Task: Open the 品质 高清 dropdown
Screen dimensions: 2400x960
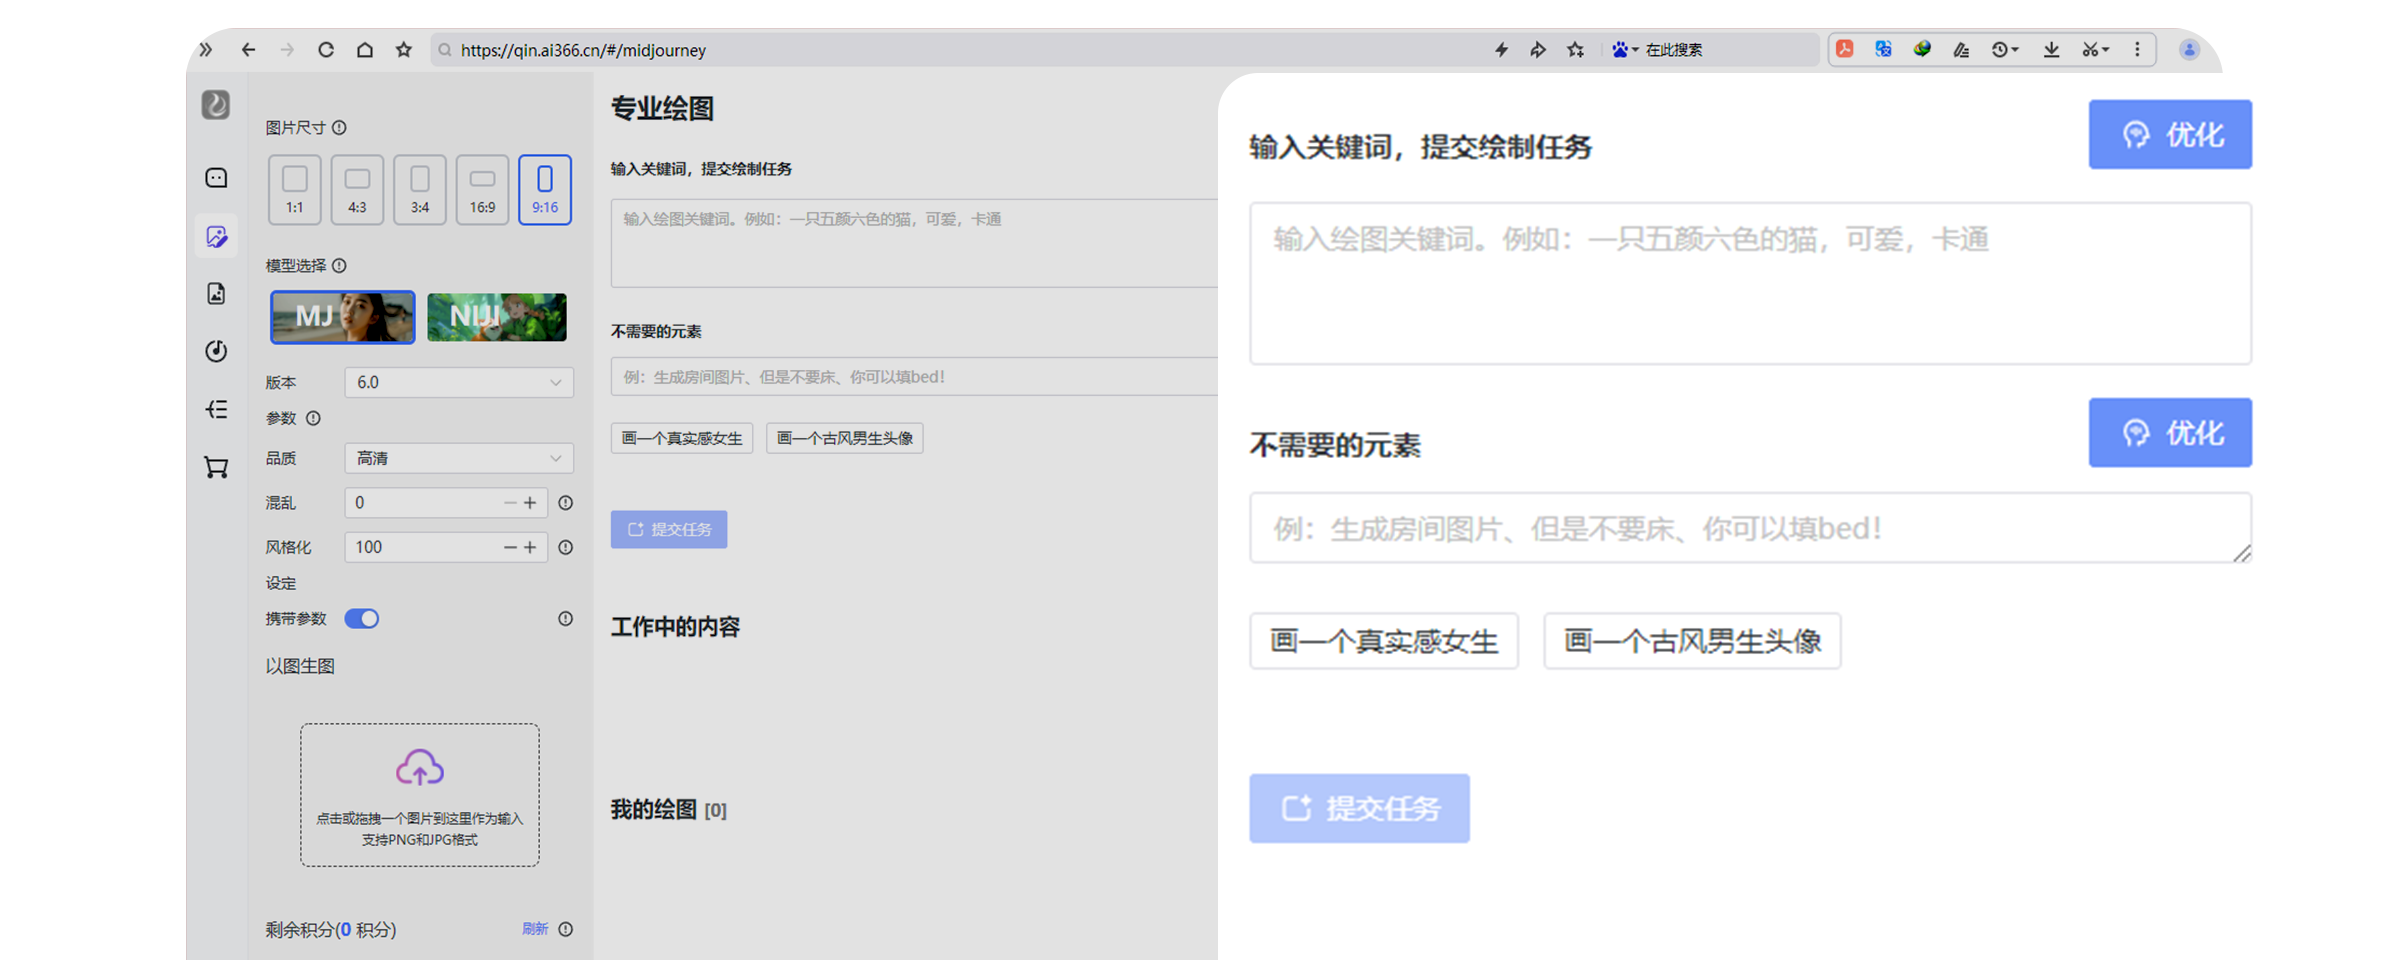Action: click(458, 458)
